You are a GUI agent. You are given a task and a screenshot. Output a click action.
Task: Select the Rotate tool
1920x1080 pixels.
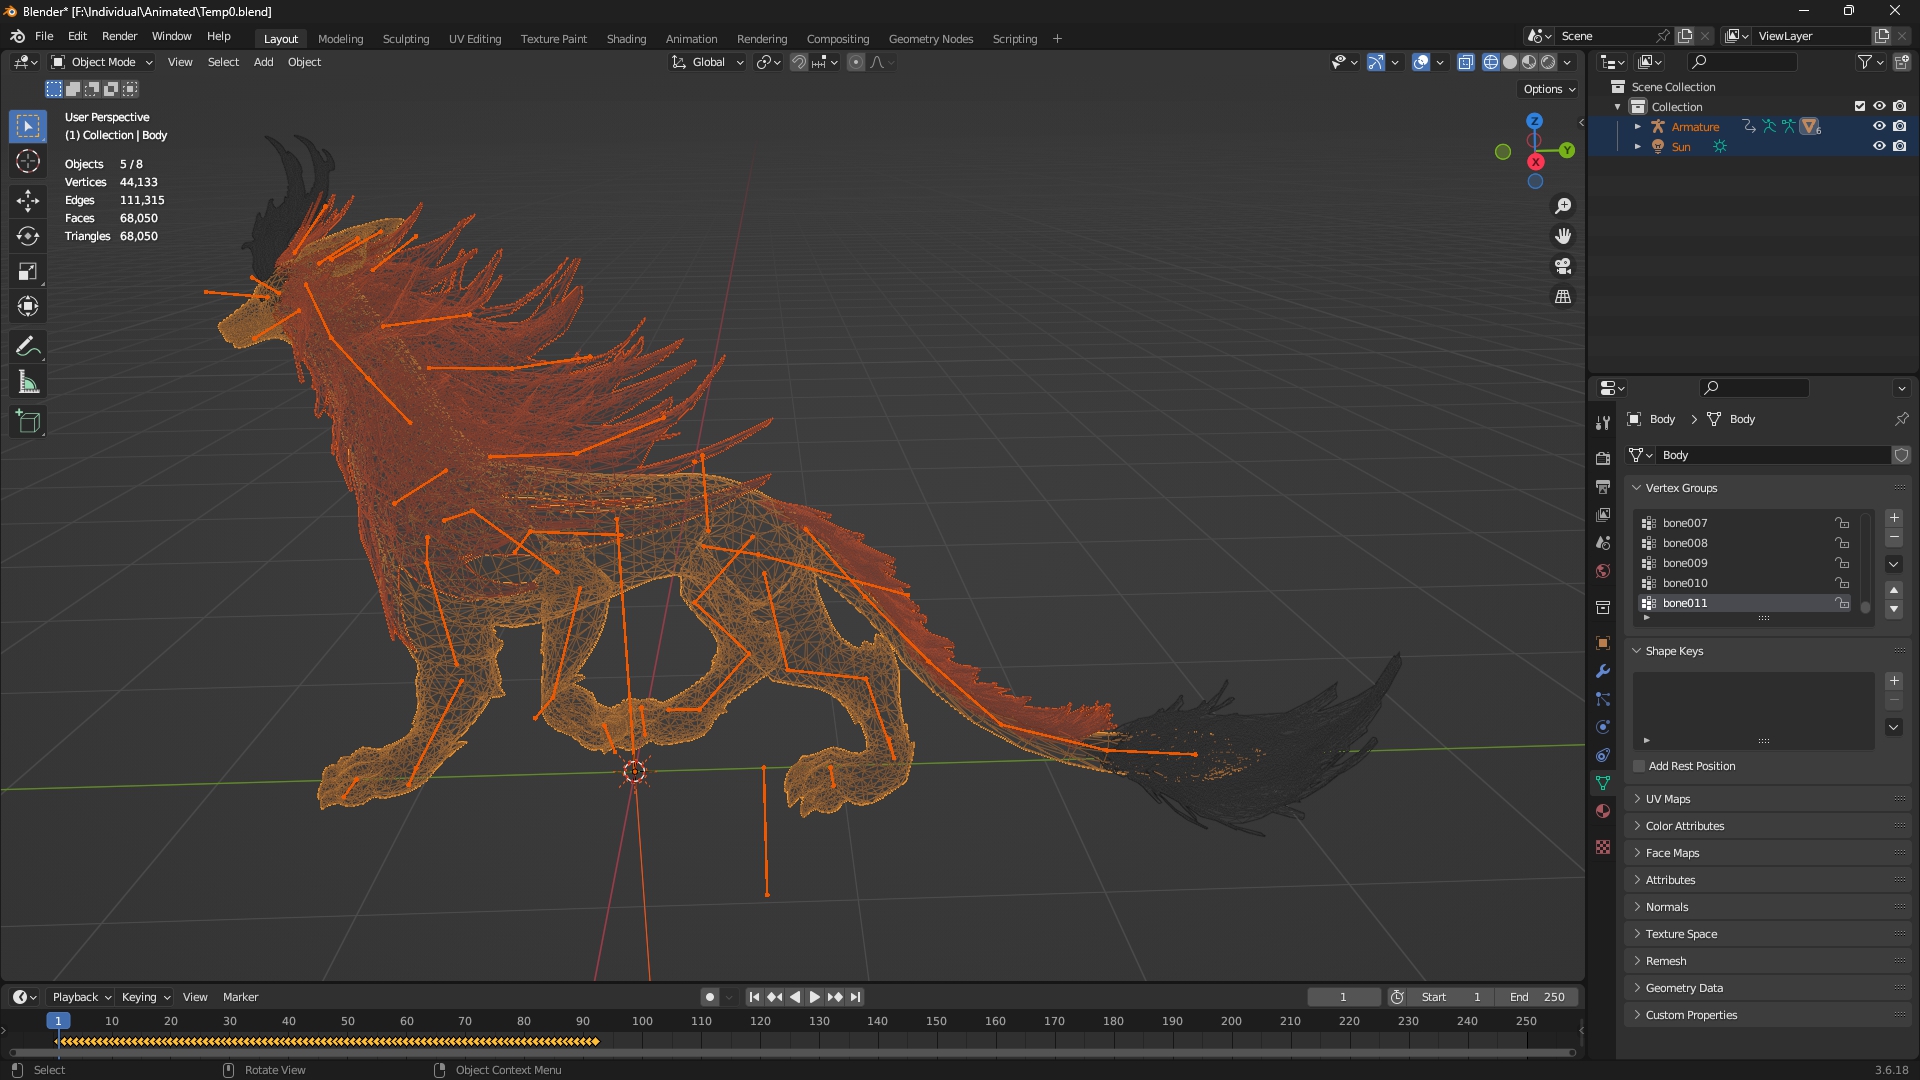[28, 236]
